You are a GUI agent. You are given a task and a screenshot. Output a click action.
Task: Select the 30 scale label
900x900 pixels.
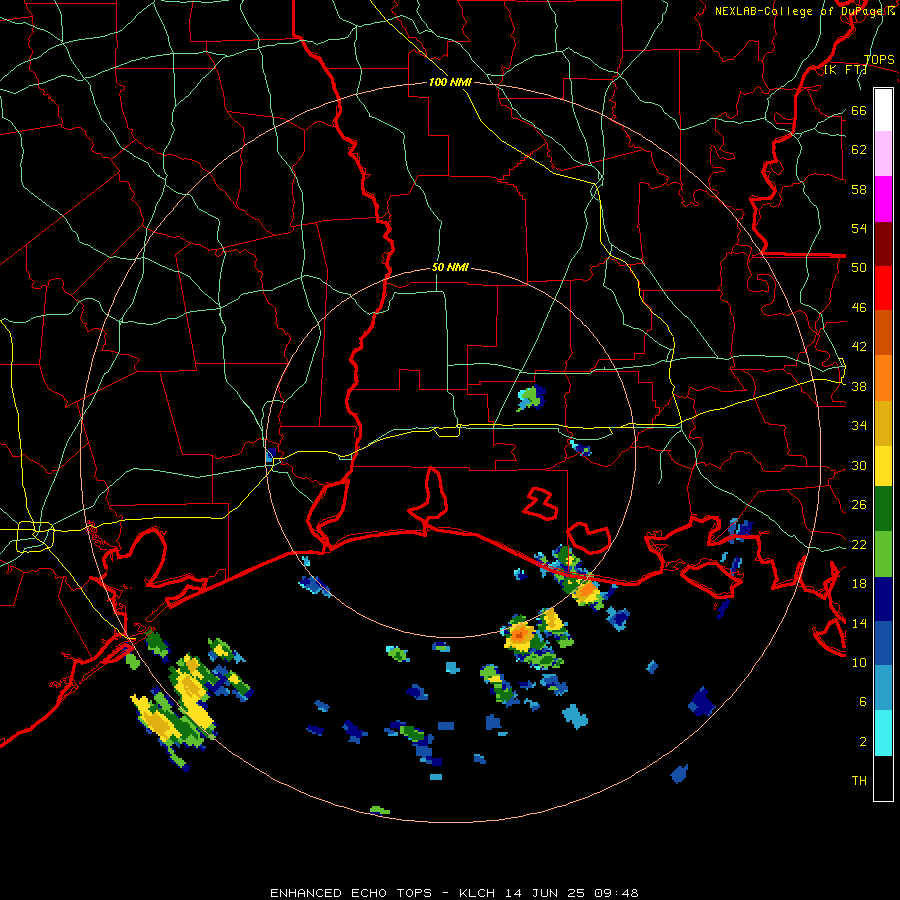point(859,465)
